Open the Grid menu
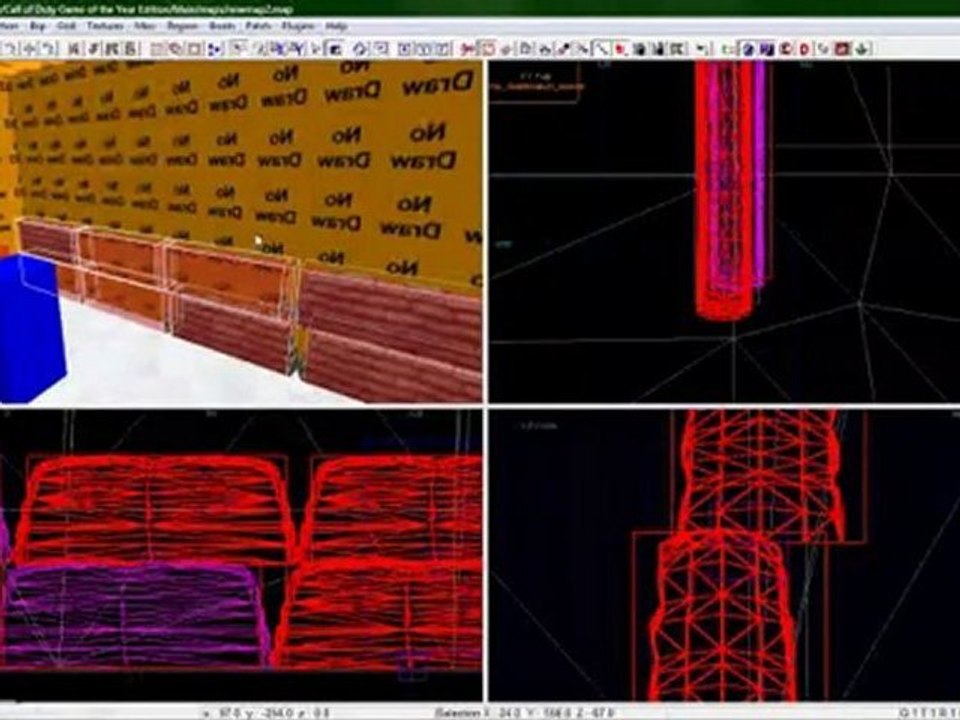Image resolution: width=960 pixels, height=720 pixels. point(66,26)
